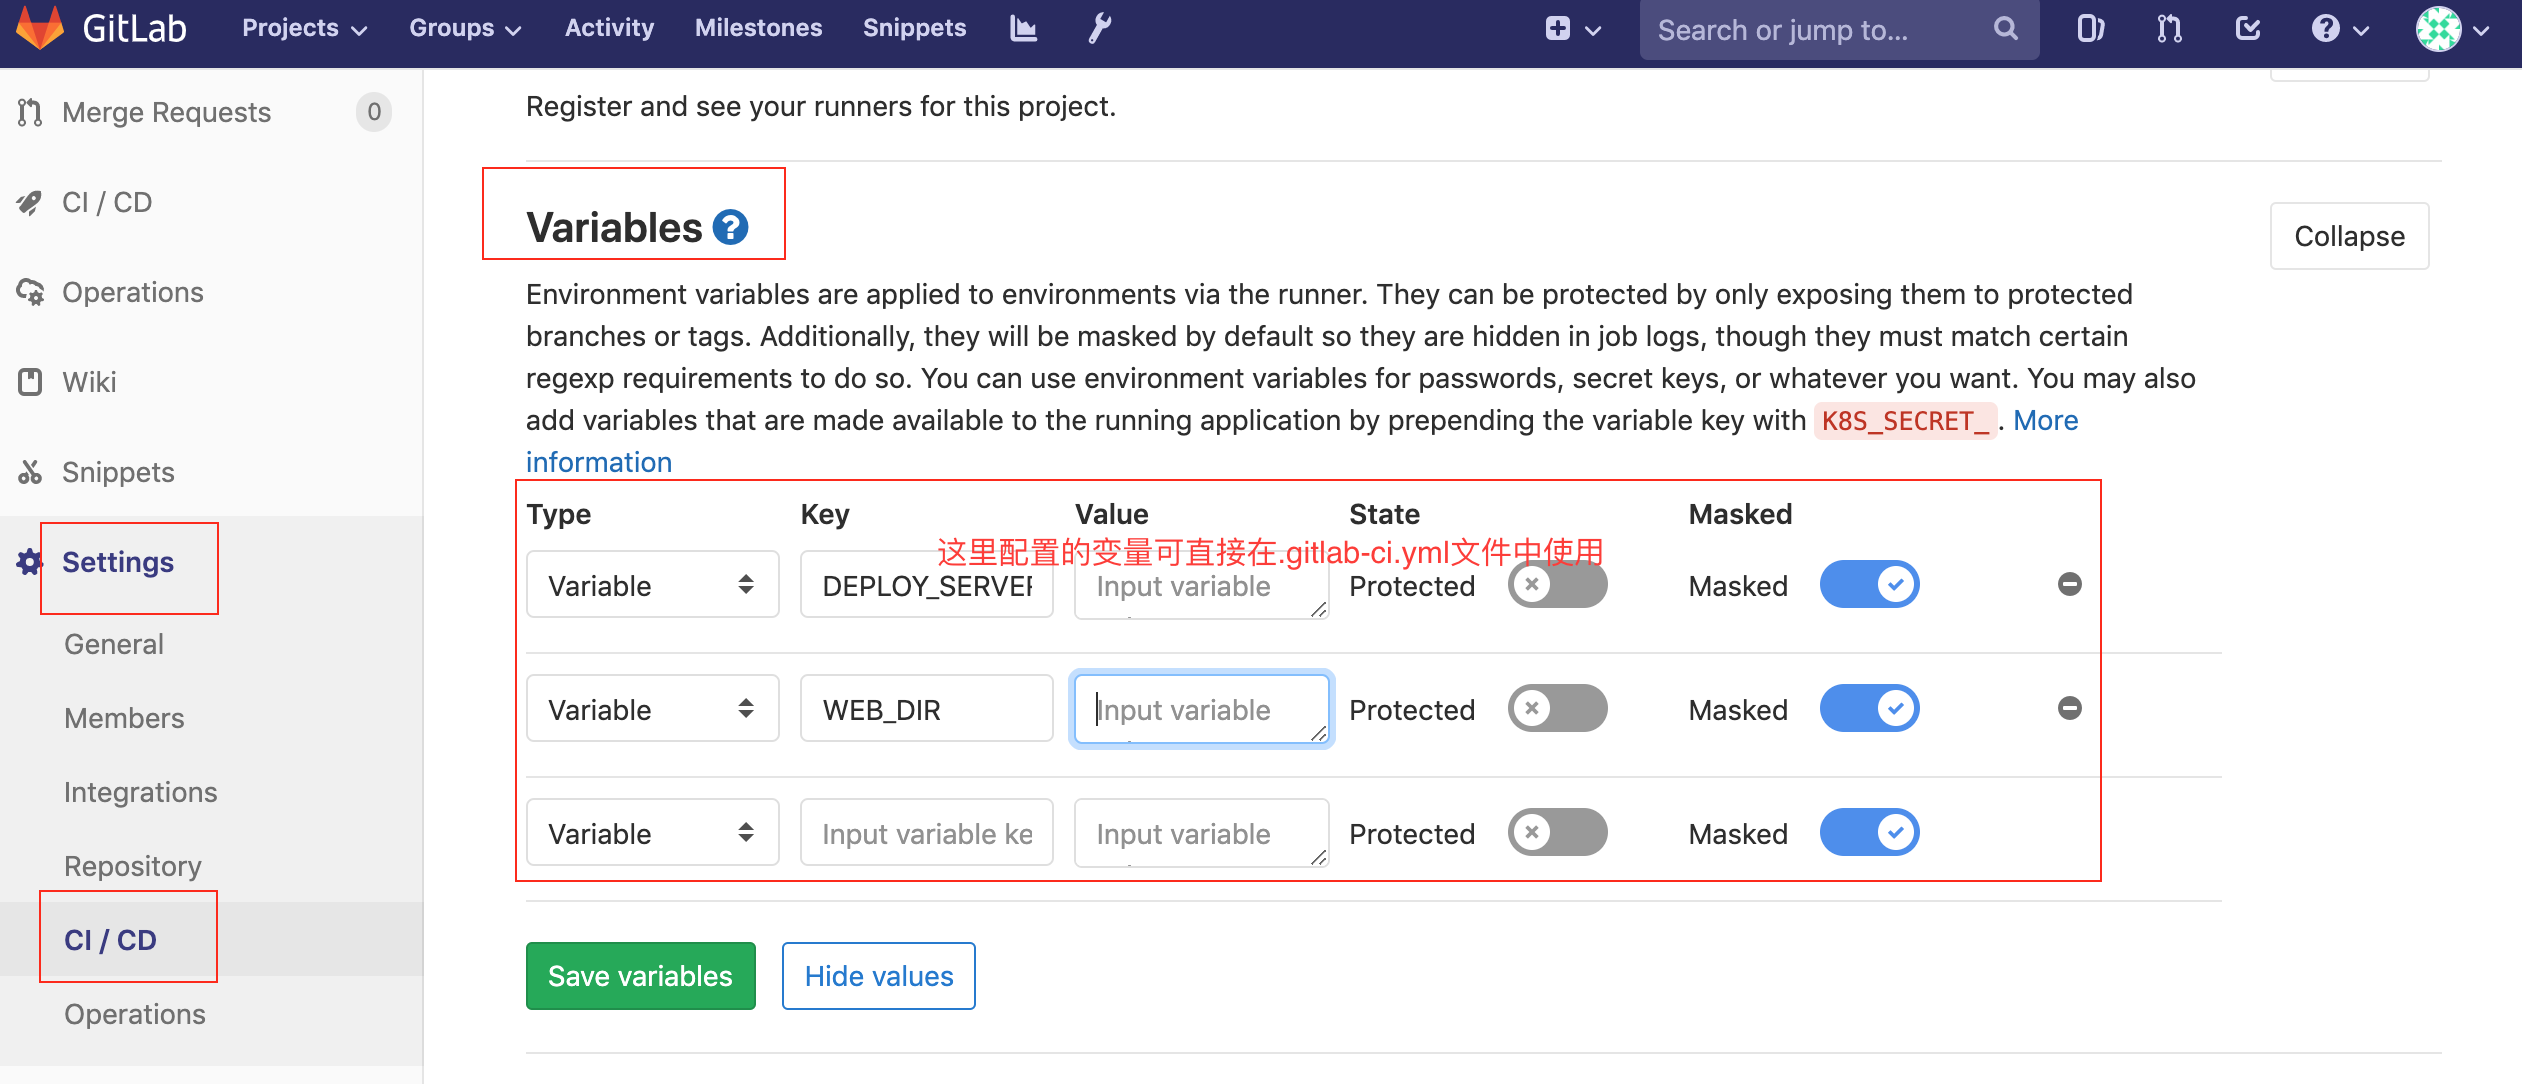Toggle Protected on the empty third variable row

[x=1556, y=831]
